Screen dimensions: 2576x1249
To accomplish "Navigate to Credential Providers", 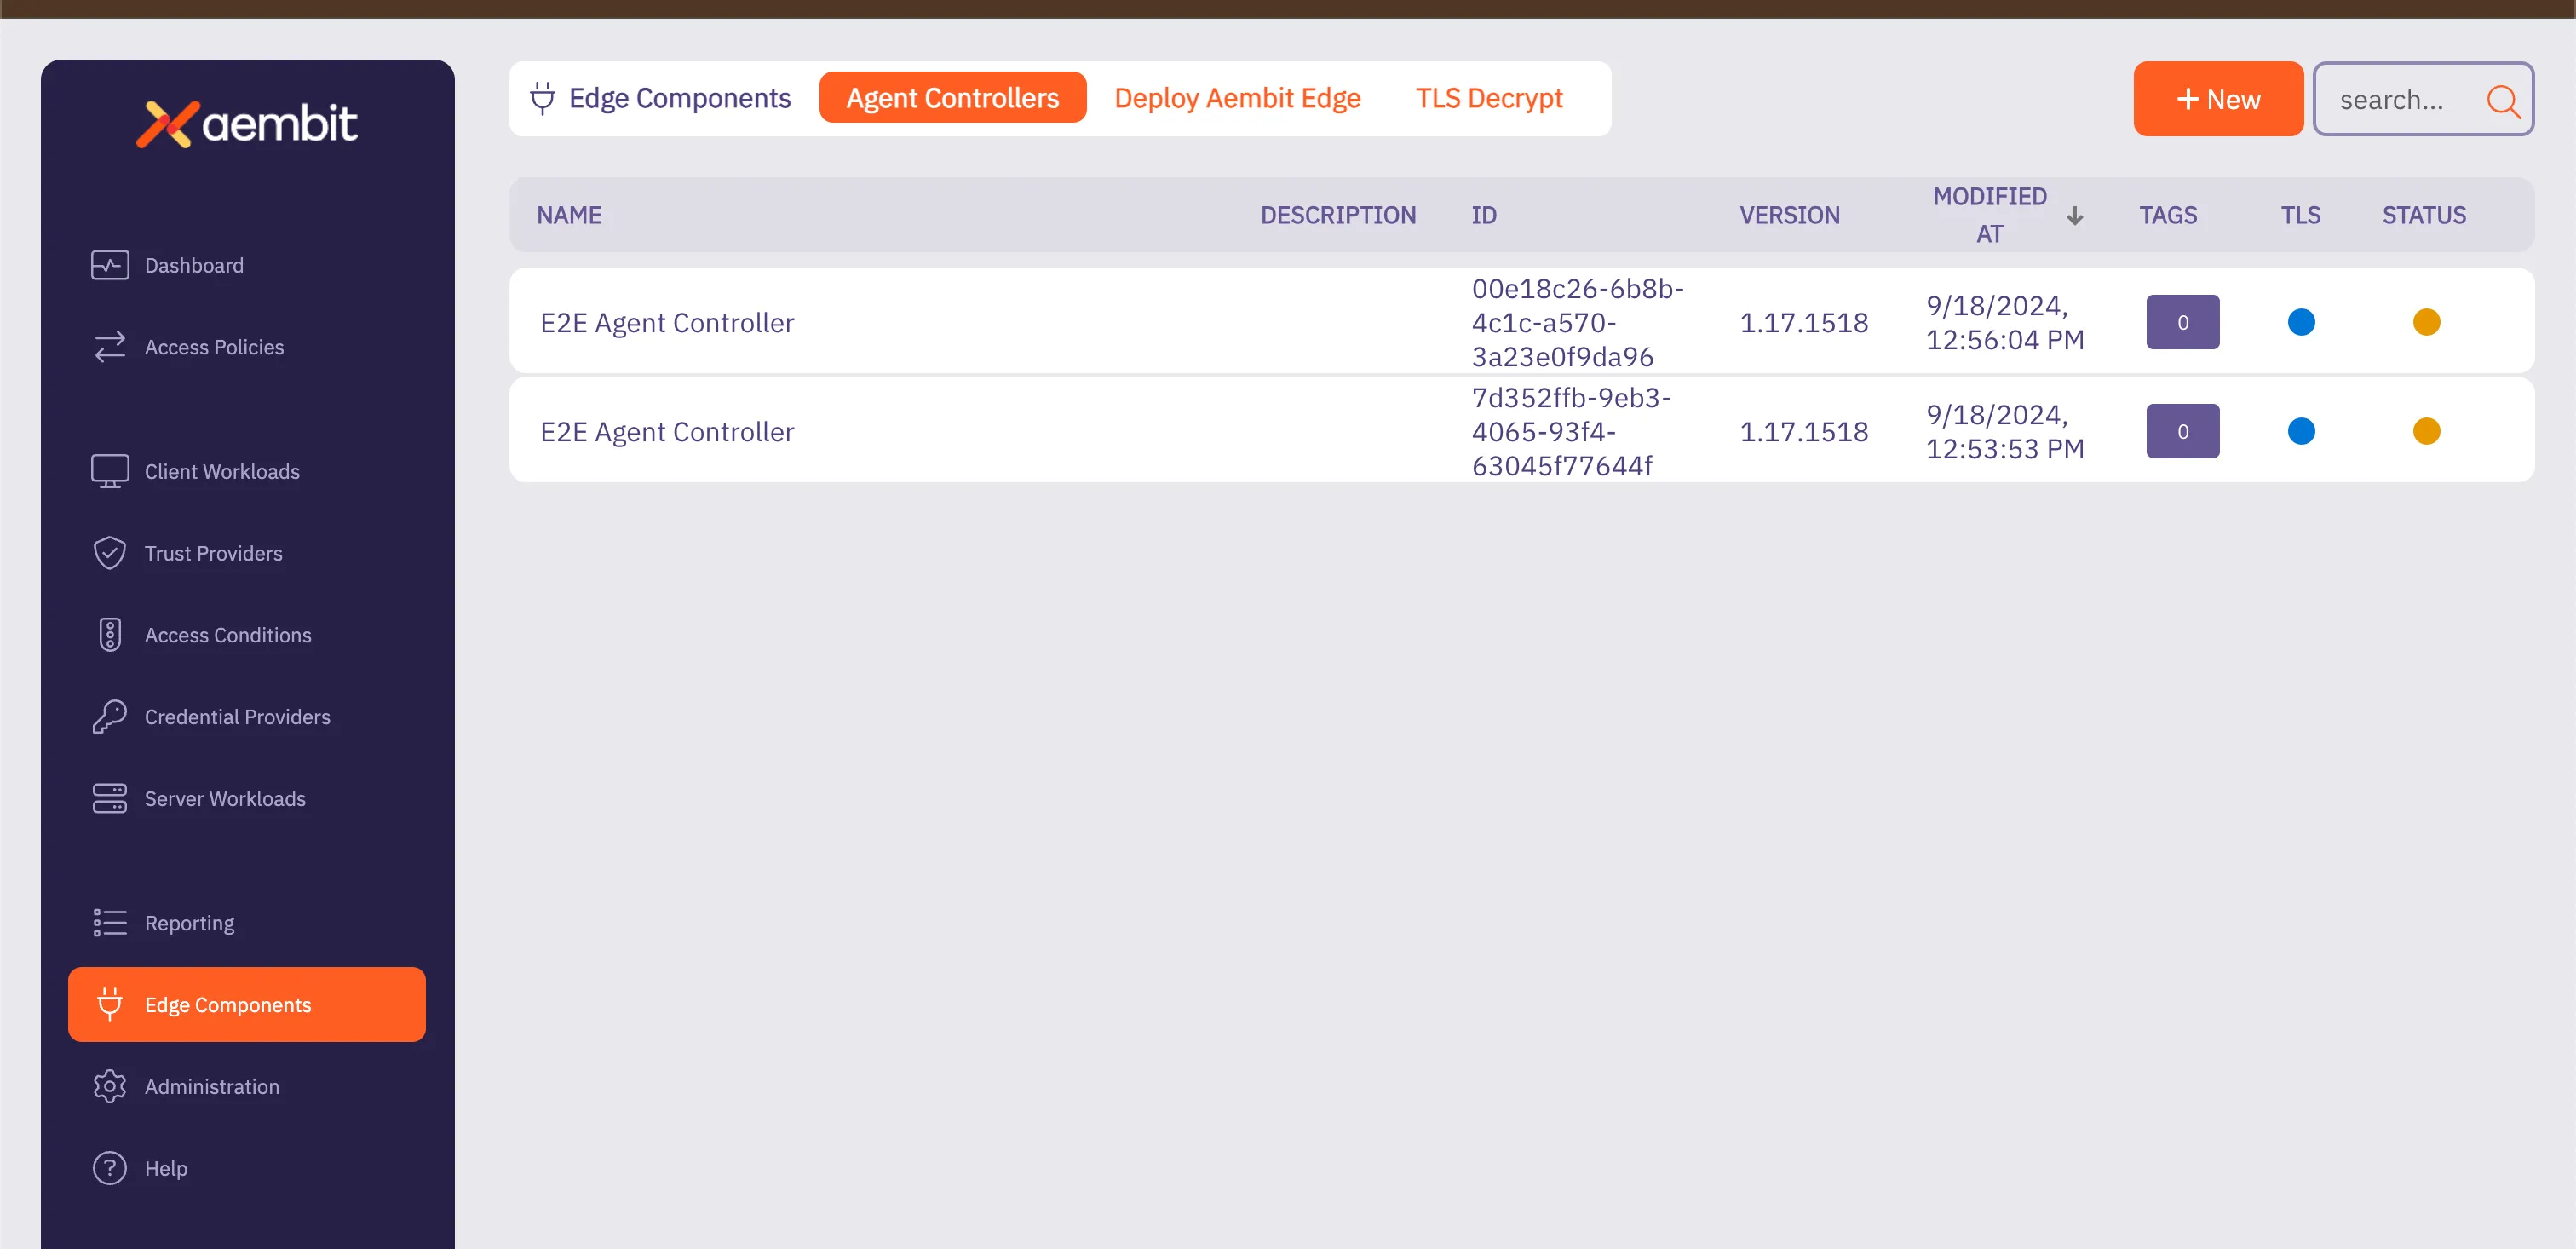I will tap(237, 716).
